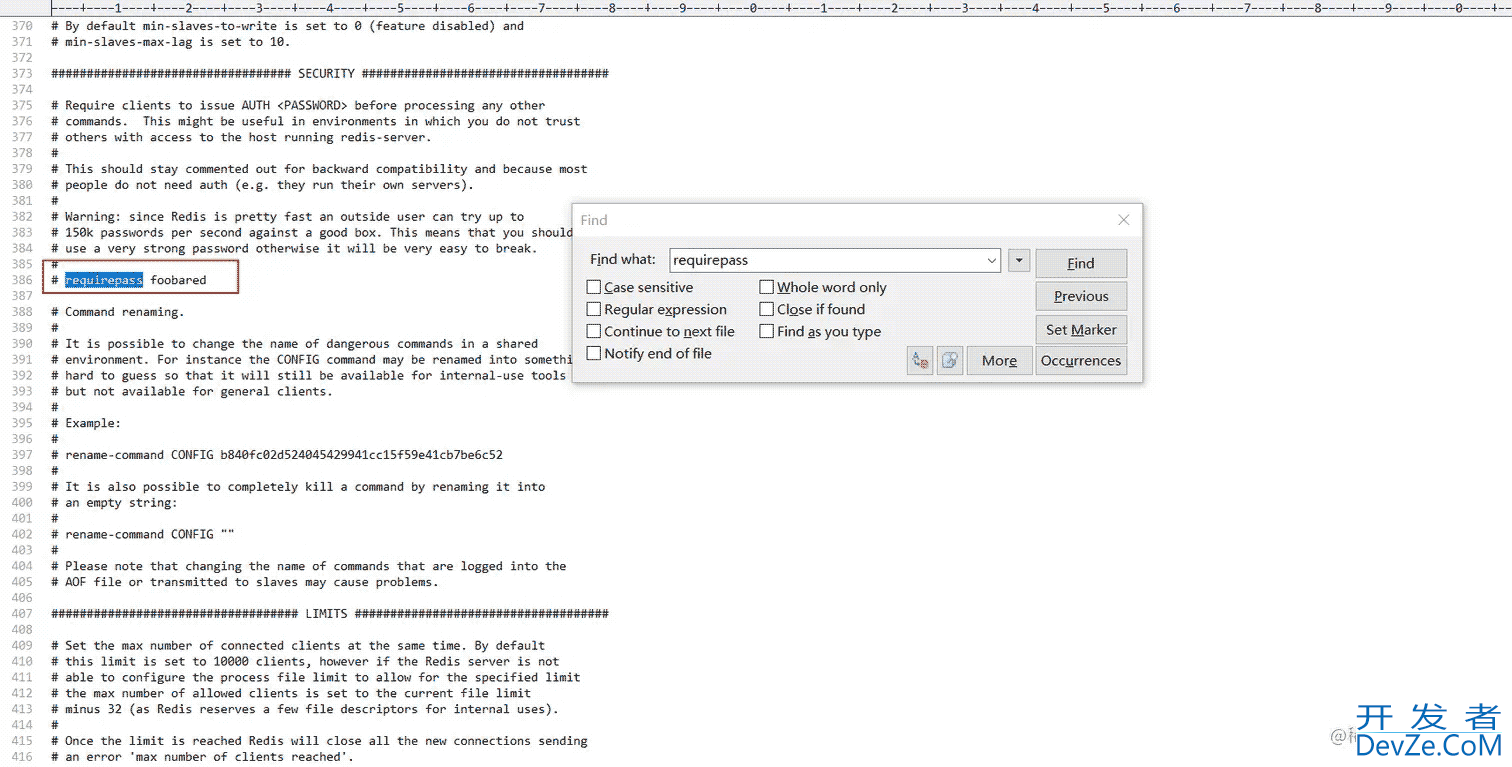This screenshot has height=767, width=1512.
Task: Click line 'Set the max number of connected clients'
Action: (298, 646)
